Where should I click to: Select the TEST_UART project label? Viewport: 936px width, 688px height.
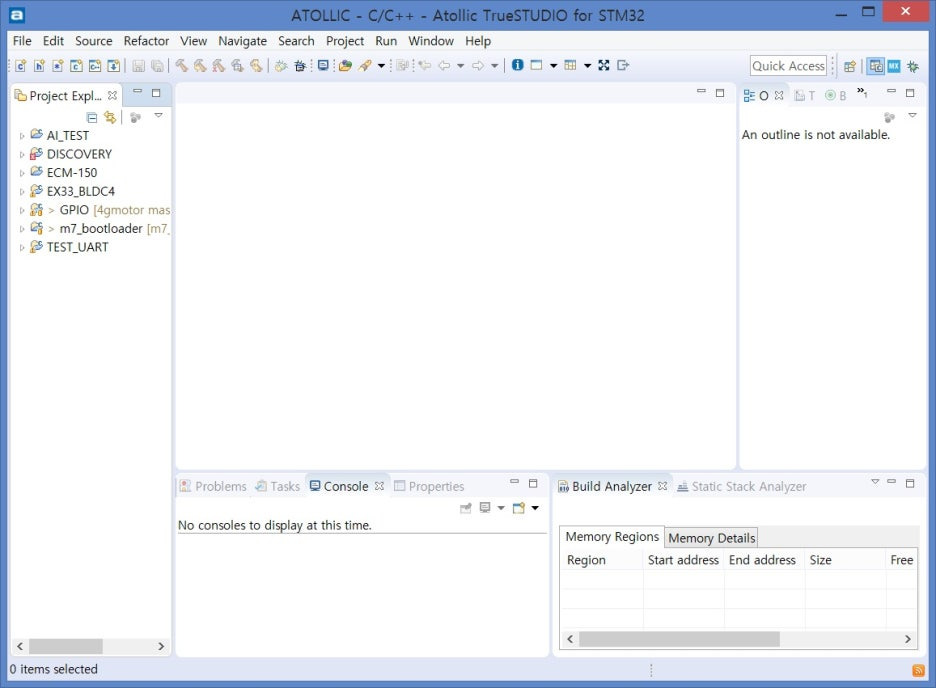78,247
